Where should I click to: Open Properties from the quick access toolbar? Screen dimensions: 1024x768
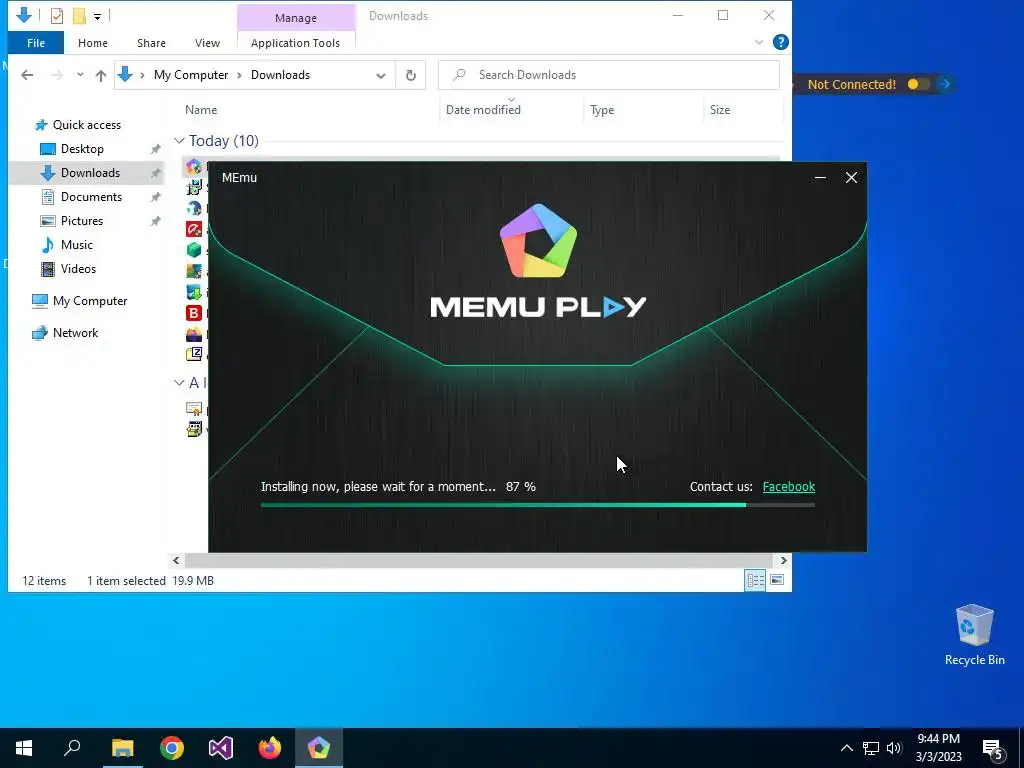tap(57, 16)
